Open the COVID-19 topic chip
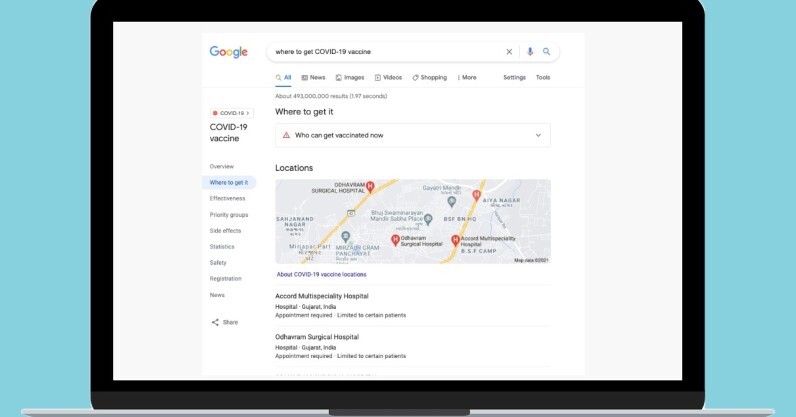Viewport: 796px width, 417px height. coord(231,113)
